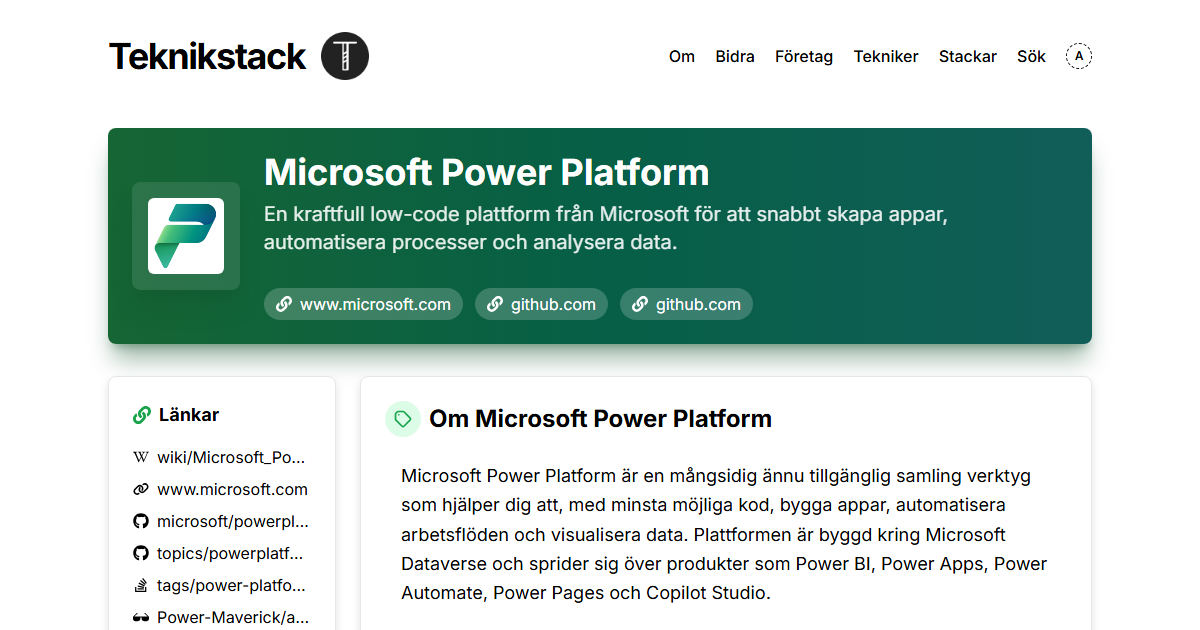
Task: Open the Sök navigation item
Action: 1031,56
